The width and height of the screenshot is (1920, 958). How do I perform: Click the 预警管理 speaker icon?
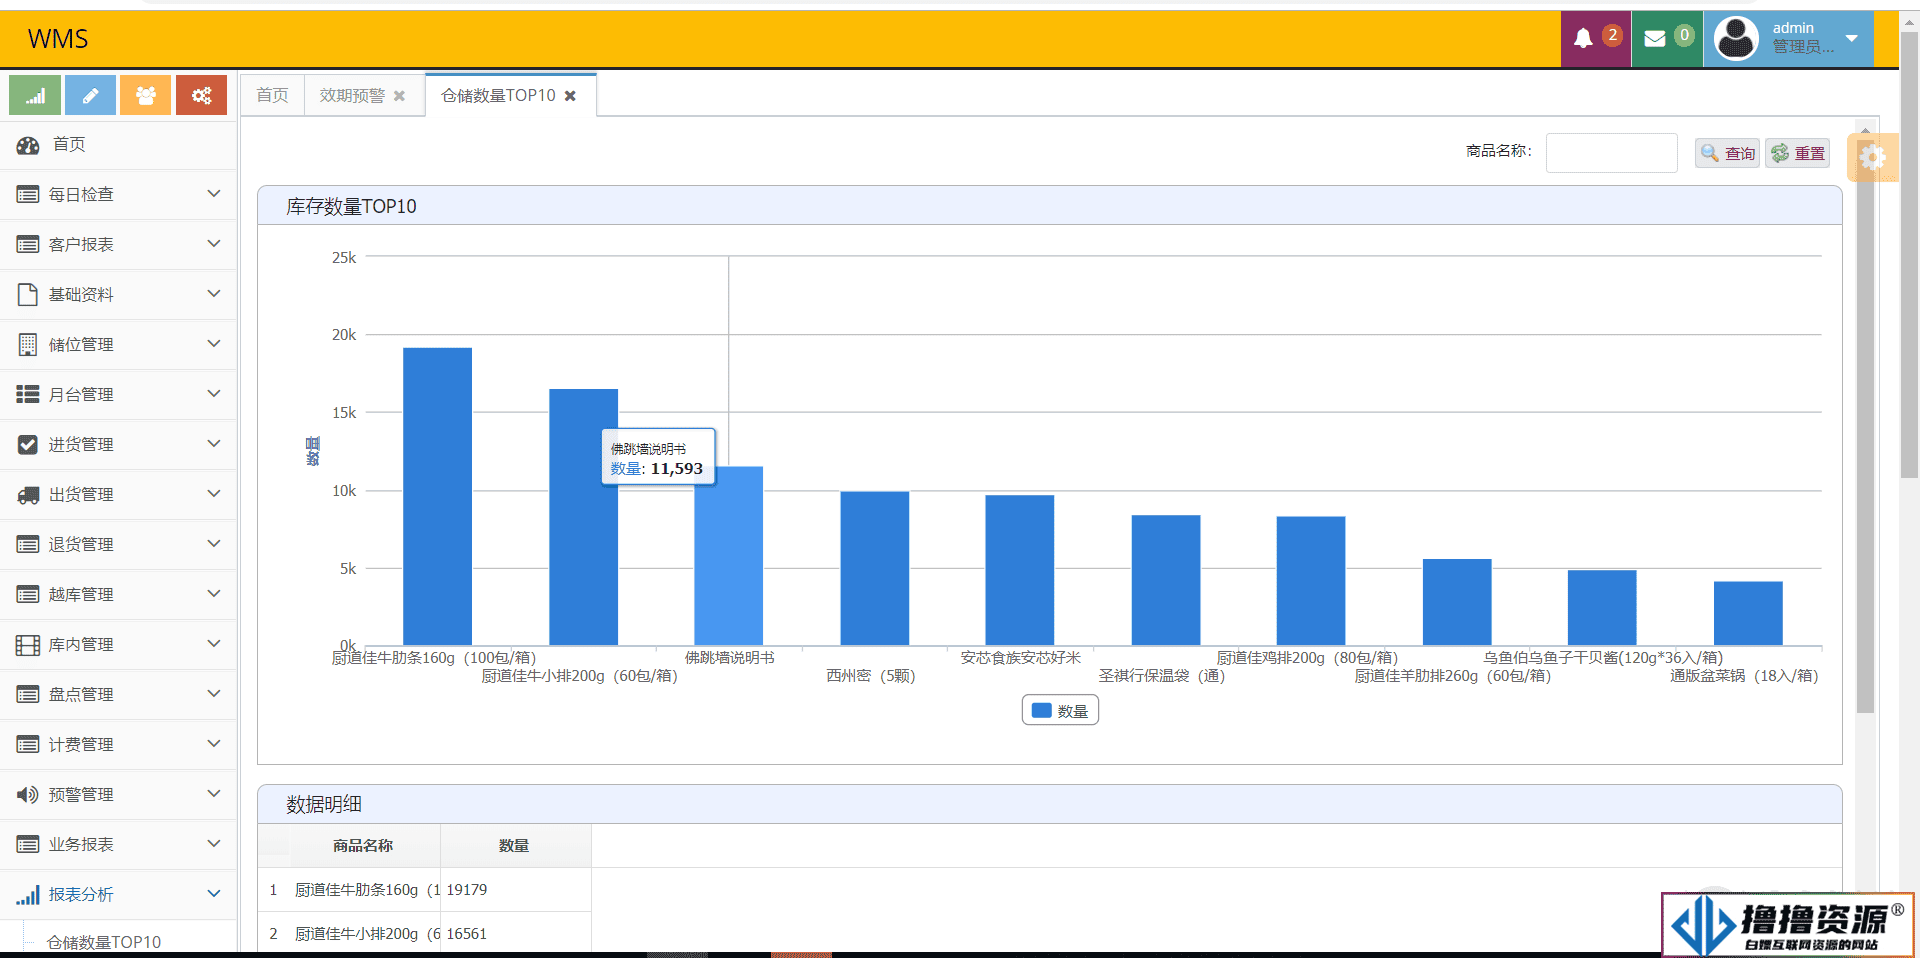[x=28, y=795]
